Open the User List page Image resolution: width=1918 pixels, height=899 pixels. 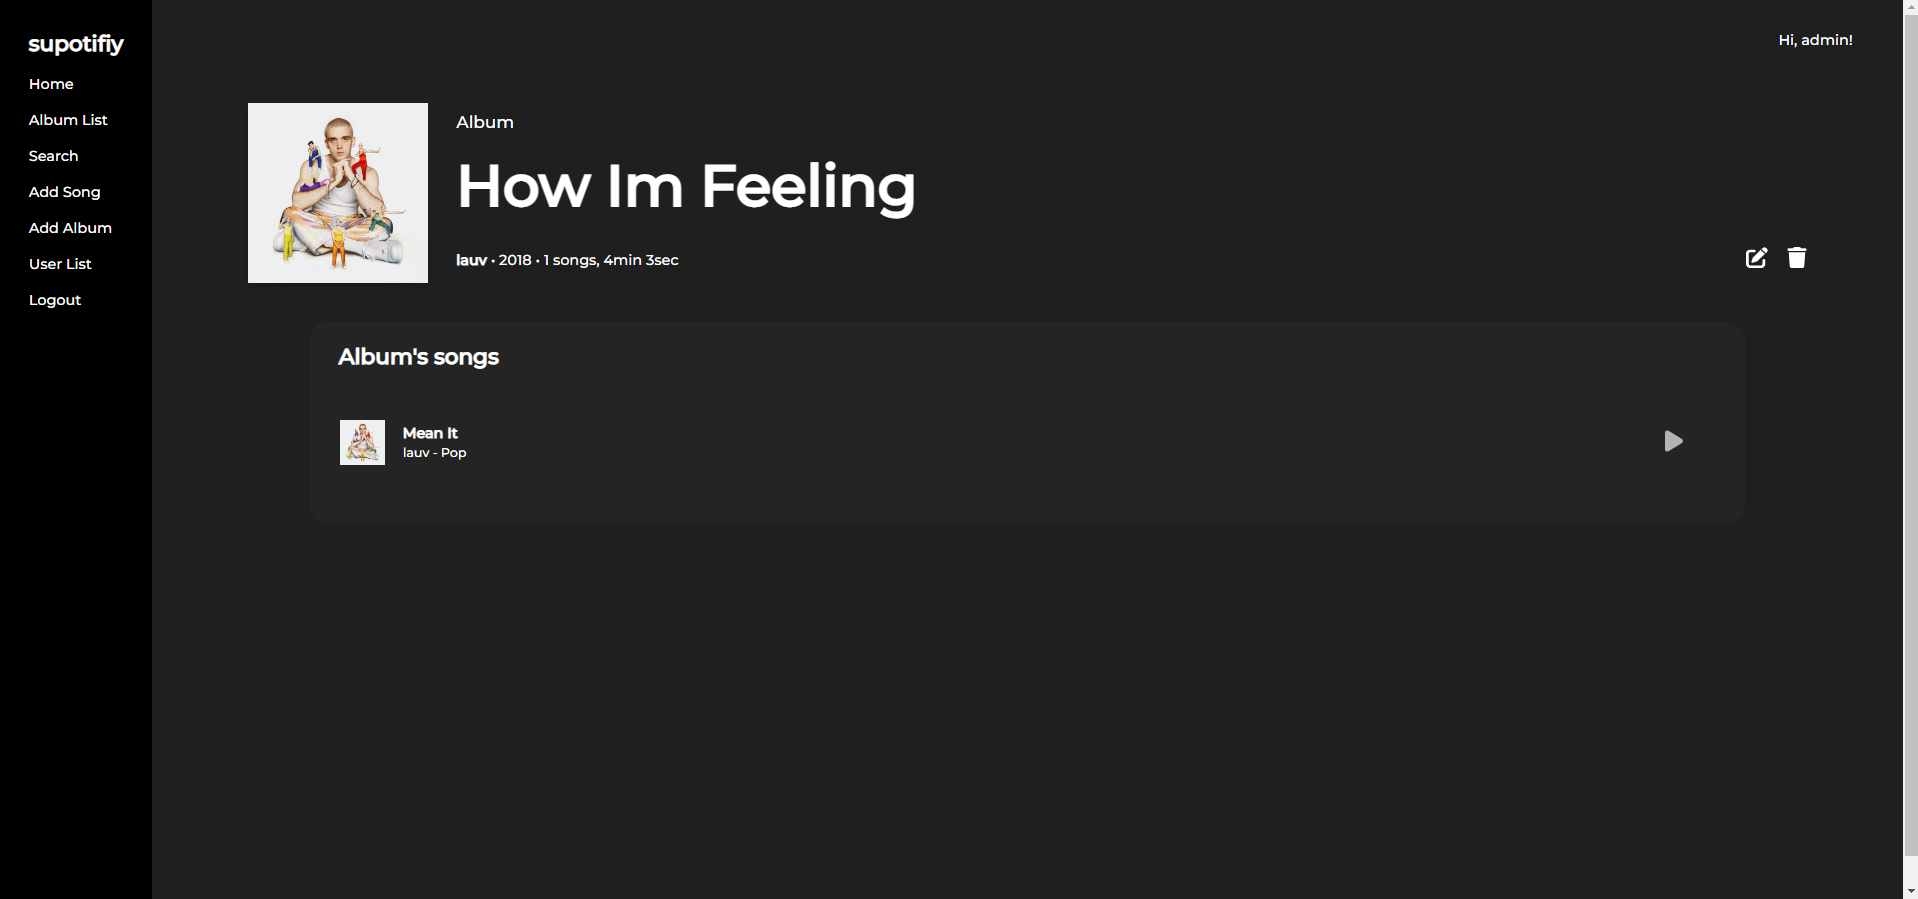[x=60, y=263]
